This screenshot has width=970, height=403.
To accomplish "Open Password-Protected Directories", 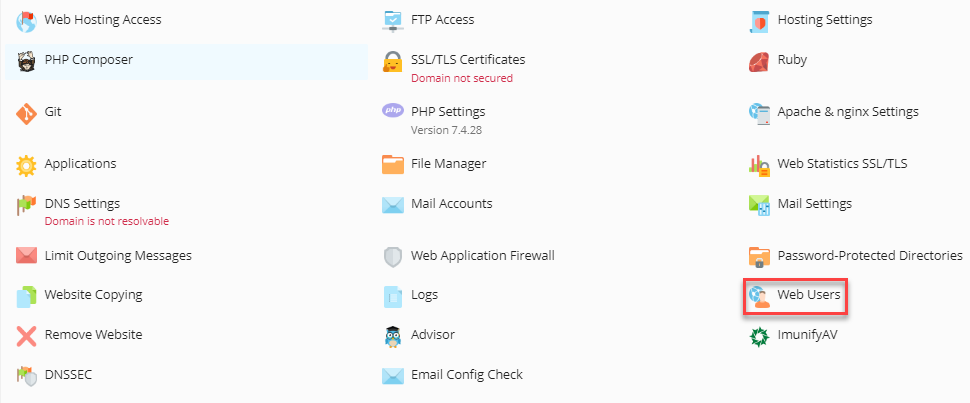I will coord(870,255).
